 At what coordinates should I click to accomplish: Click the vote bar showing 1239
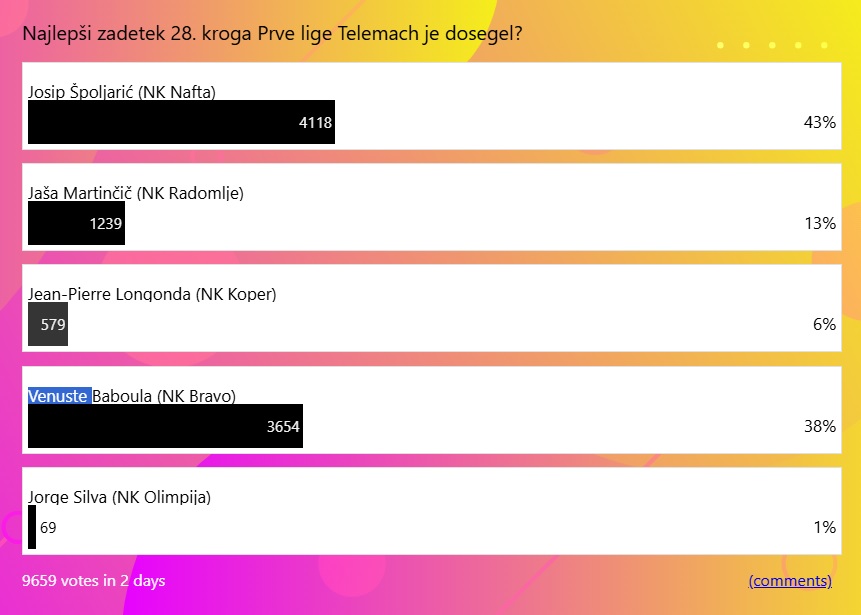[x=76, y=224]
